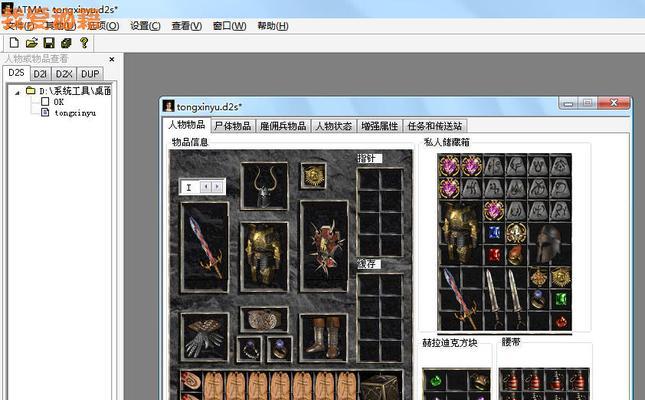Select the D:\系统工具\桌面 folder in tree

[x=75, y=91]
